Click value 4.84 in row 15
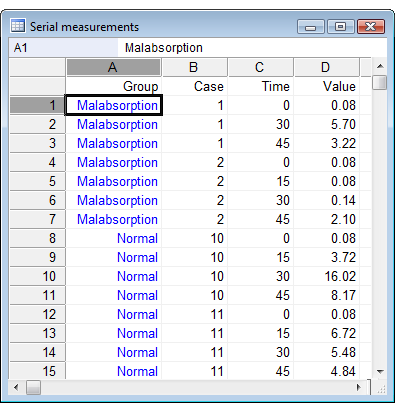Viewport: 395px width, 403px height. pyautogui.click(x=326, y=371)
